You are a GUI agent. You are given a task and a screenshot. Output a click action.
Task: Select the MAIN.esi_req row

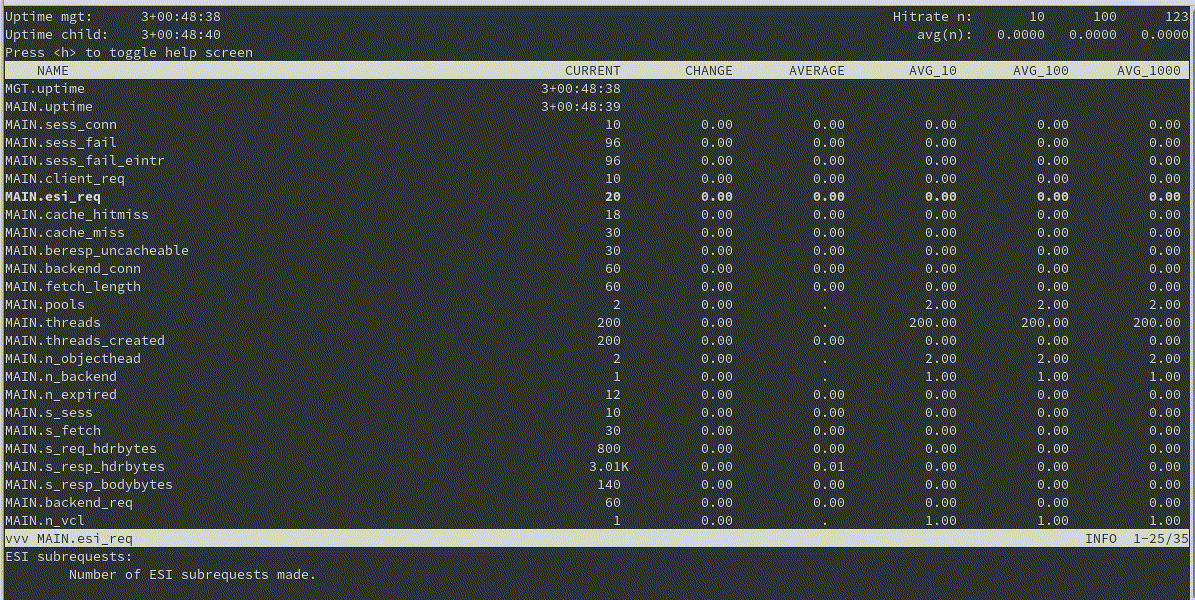coord(597,197)
